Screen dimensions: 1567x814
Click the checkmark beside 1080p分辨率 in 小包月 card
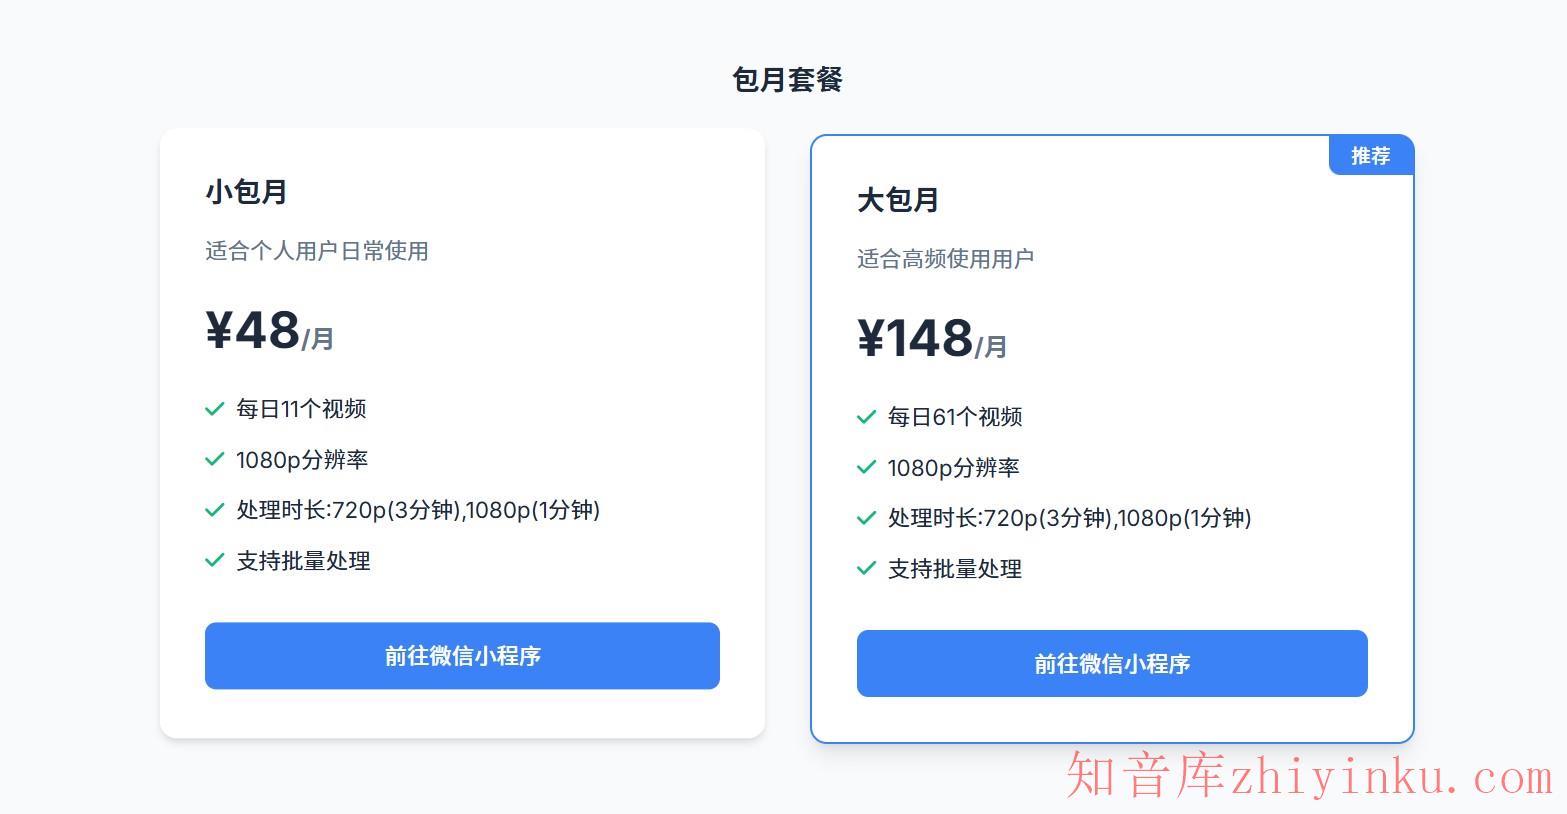[213, 460]
